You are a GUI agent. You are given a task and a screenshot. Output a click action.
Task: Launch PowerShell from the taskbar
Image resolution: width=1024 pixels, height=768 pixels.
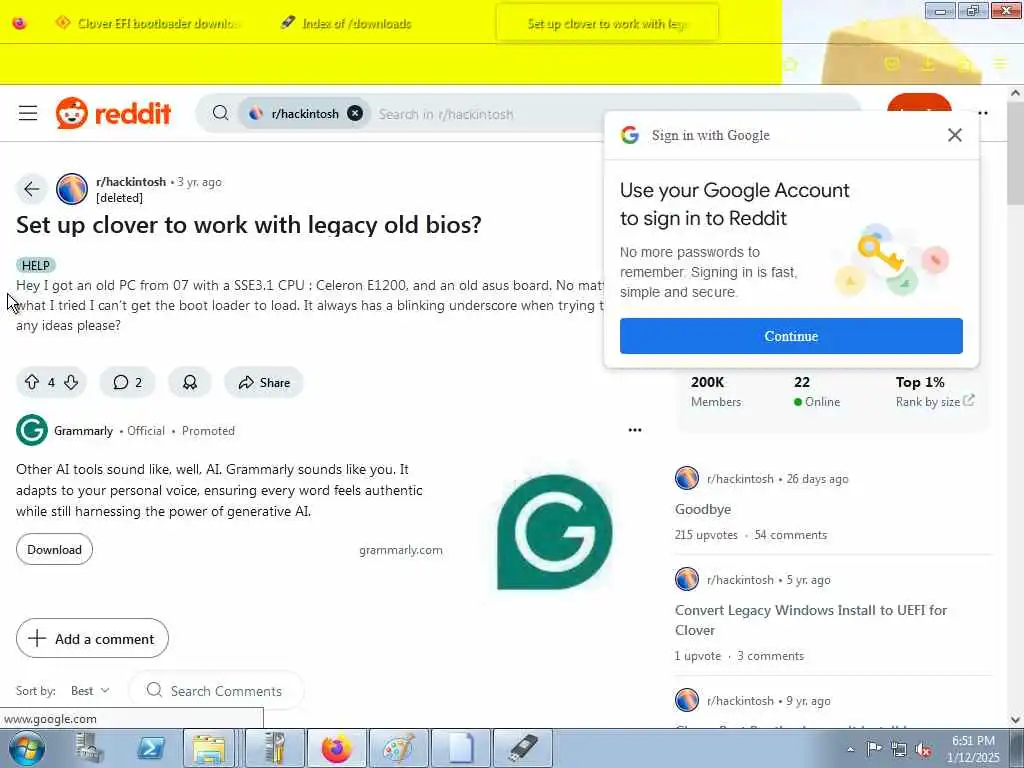coord(151,748)
